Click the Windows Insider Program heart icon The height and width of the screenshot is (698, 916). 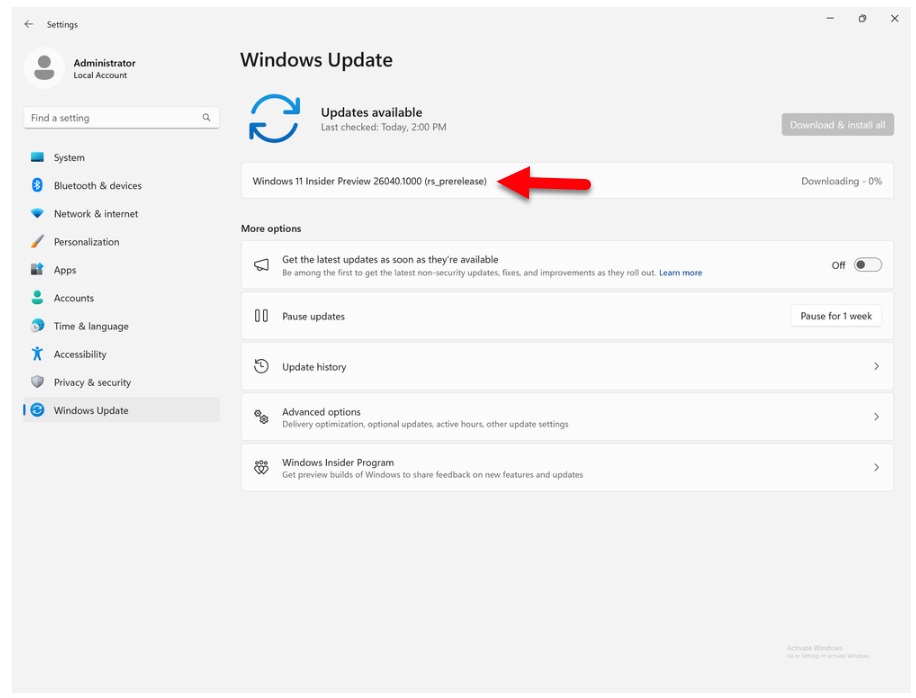coord(261,467)
